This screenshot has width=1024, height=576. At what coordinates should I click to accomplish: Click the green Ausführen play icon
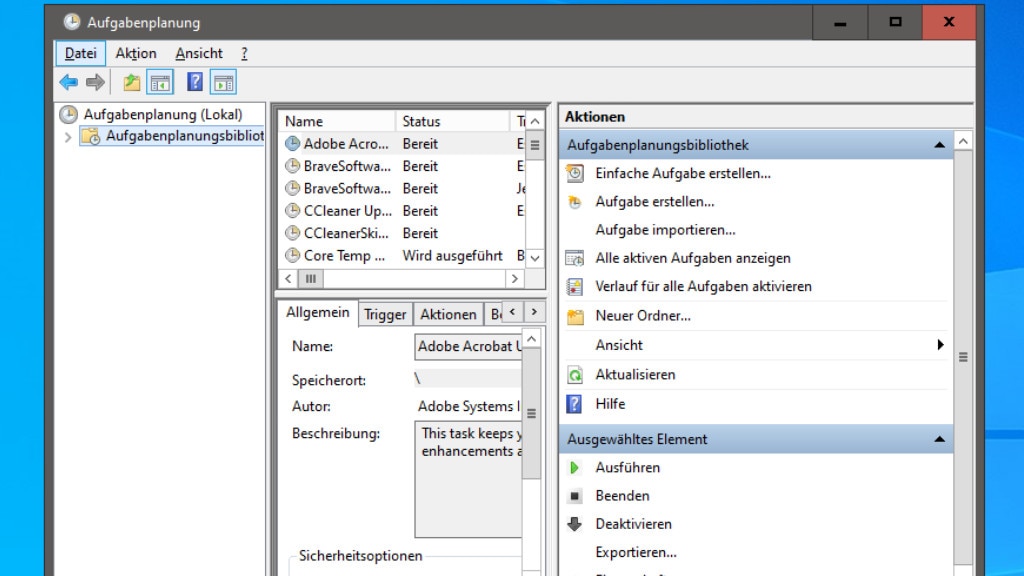[x=575, y=467]
